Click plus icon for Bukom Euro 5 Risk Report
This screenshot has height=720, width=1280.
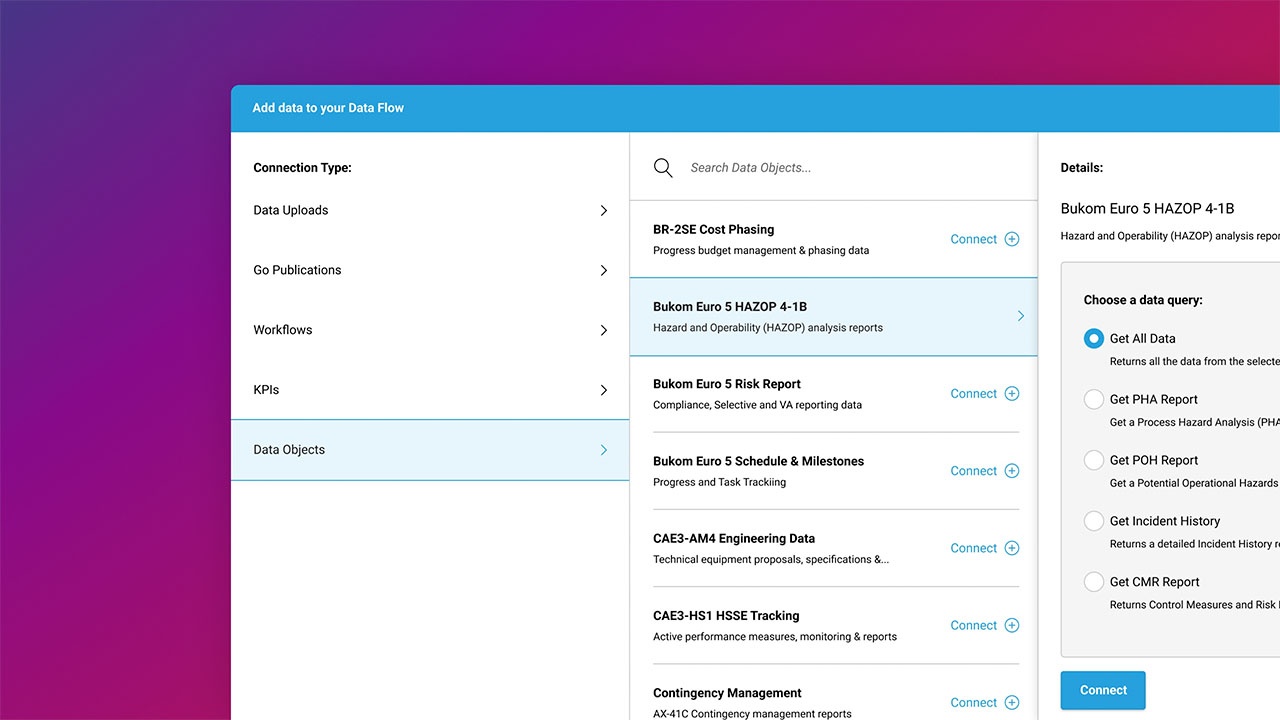click(1012, 394)
